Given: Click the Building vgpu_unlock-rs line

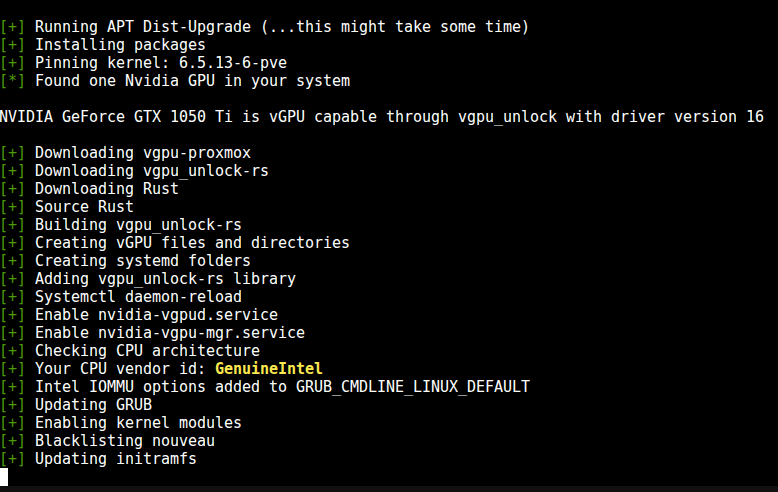Looking at the screenshot, I should point(121,225).
